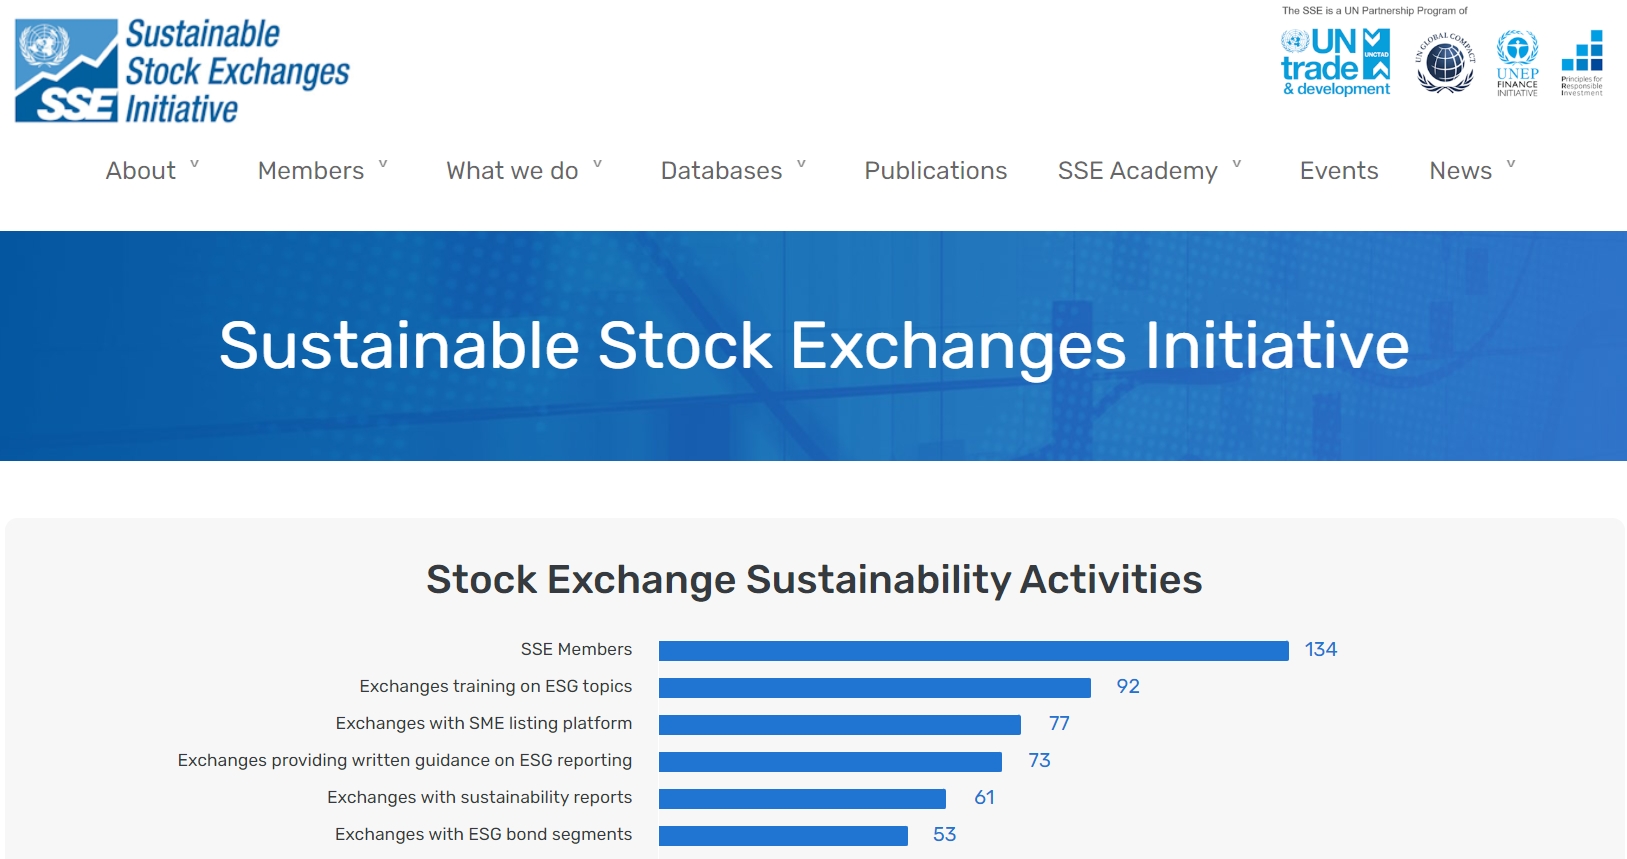The width and height of the screenshot is (1627, 859).
Task: Select the 'Exchanges with sustainability reports' label
Action: point(480,797)
